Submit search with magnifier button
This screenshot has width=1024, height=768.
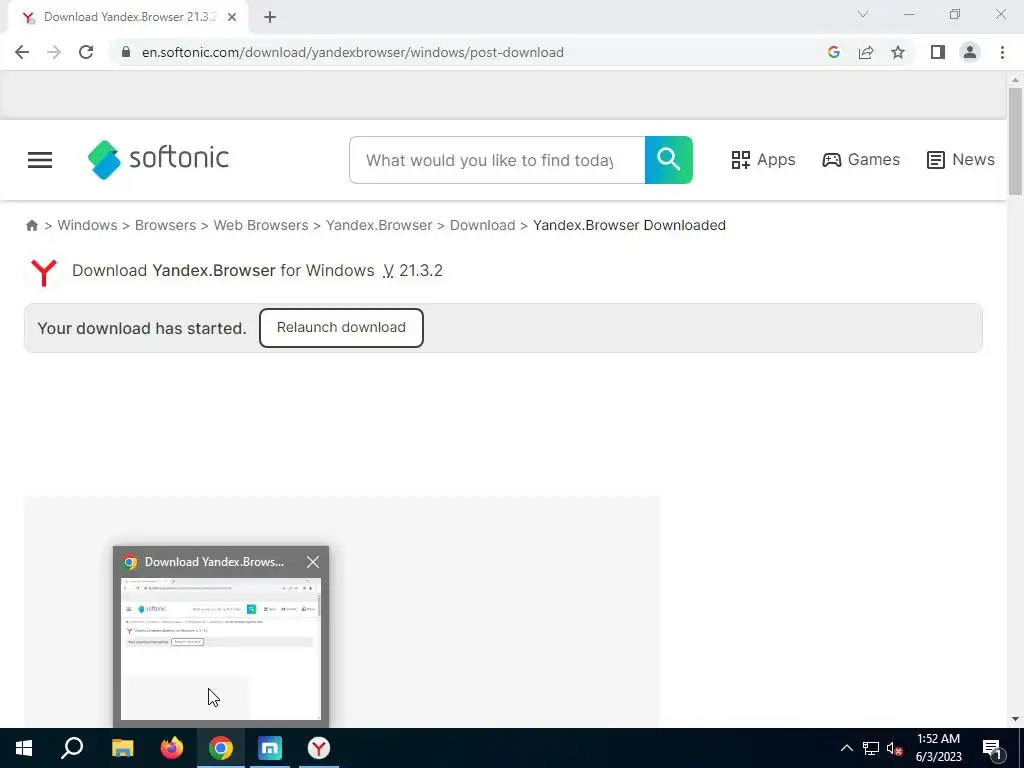(x=669, y=160)
